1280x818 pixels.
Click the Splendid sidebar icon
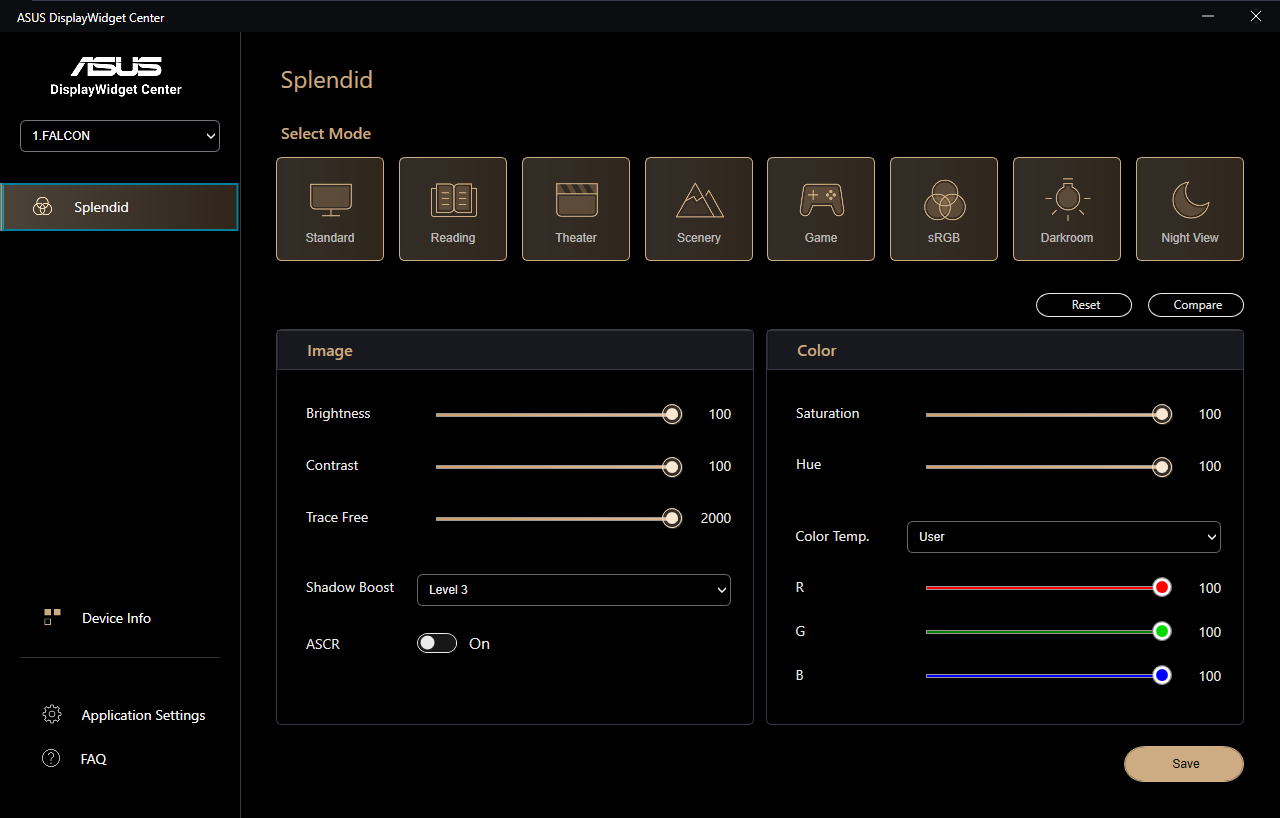(x=42, y=207)
